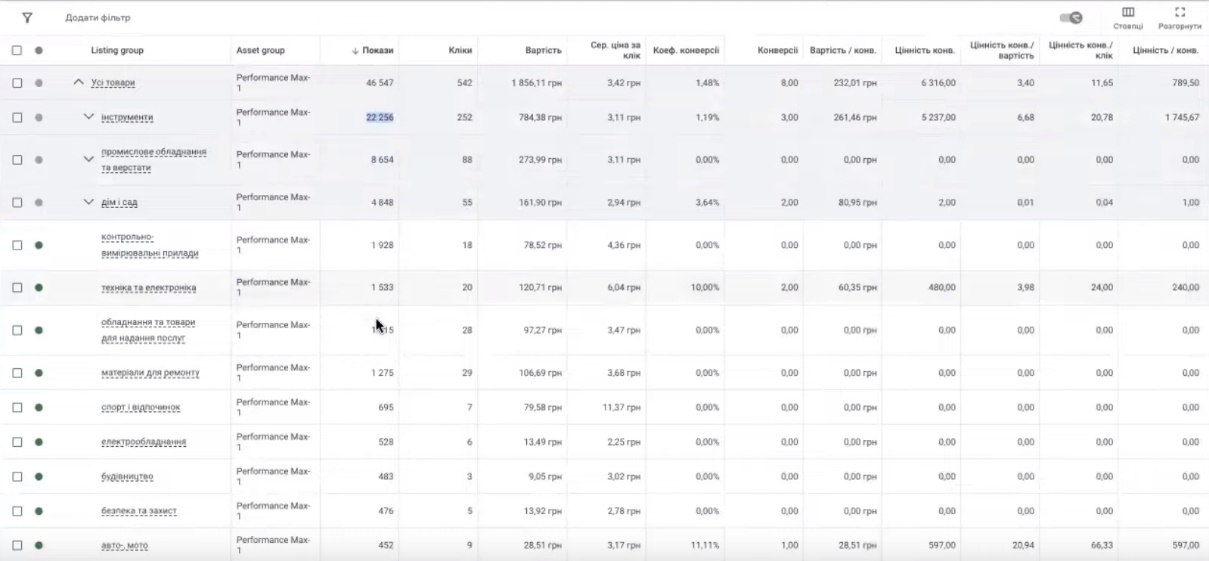
Task: Expand the інструменти listing group
Action: [88, 118]
